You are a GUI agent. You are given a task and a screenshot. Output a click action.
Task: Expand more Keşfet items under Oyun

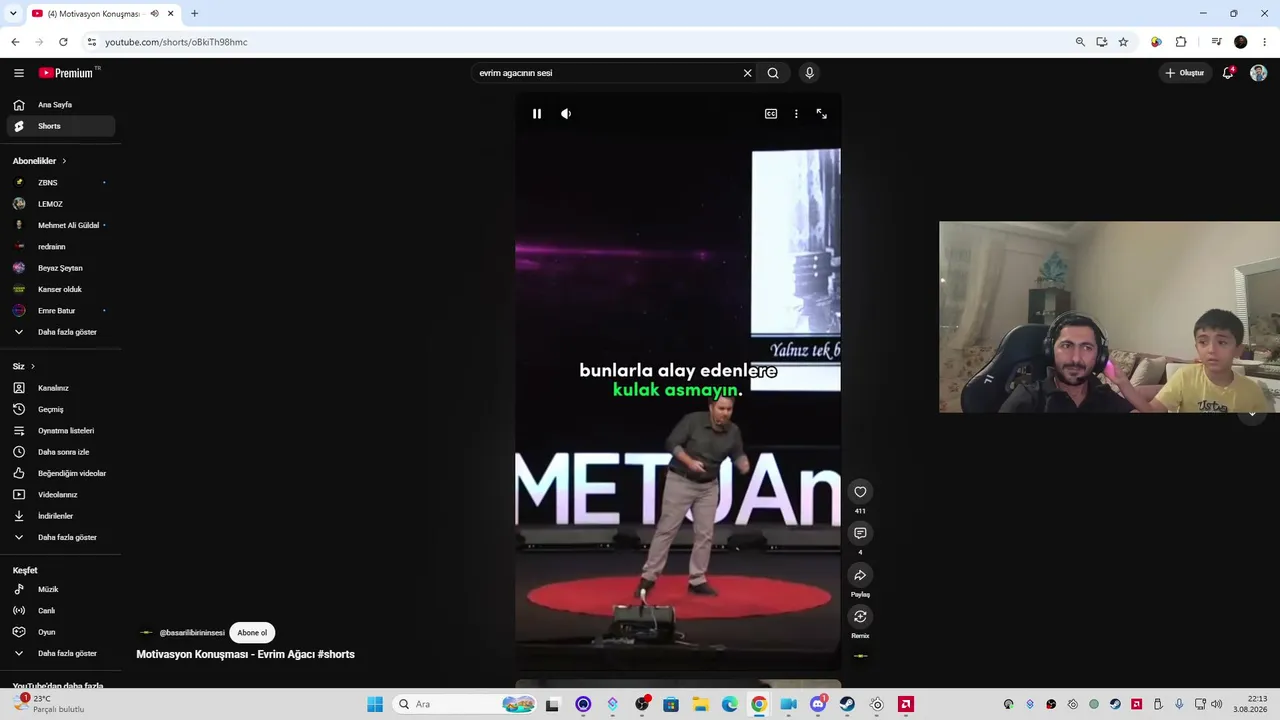(61, 654)
